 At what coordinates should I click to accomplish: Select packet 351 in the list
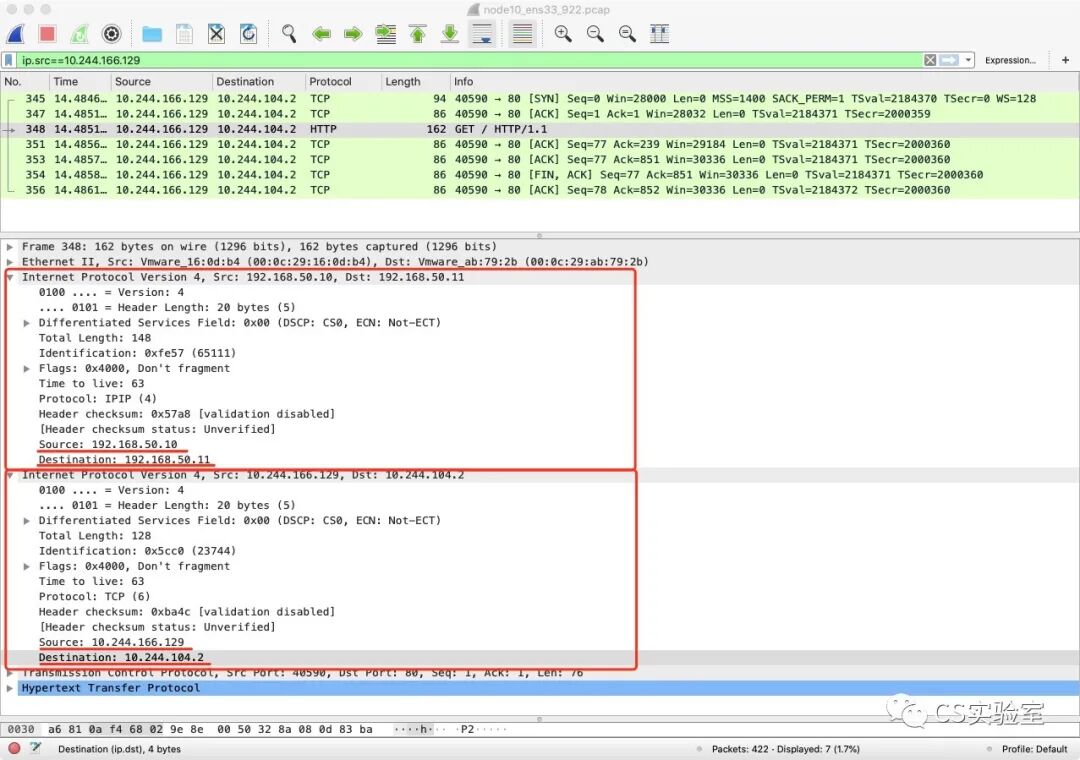point(540,144)
